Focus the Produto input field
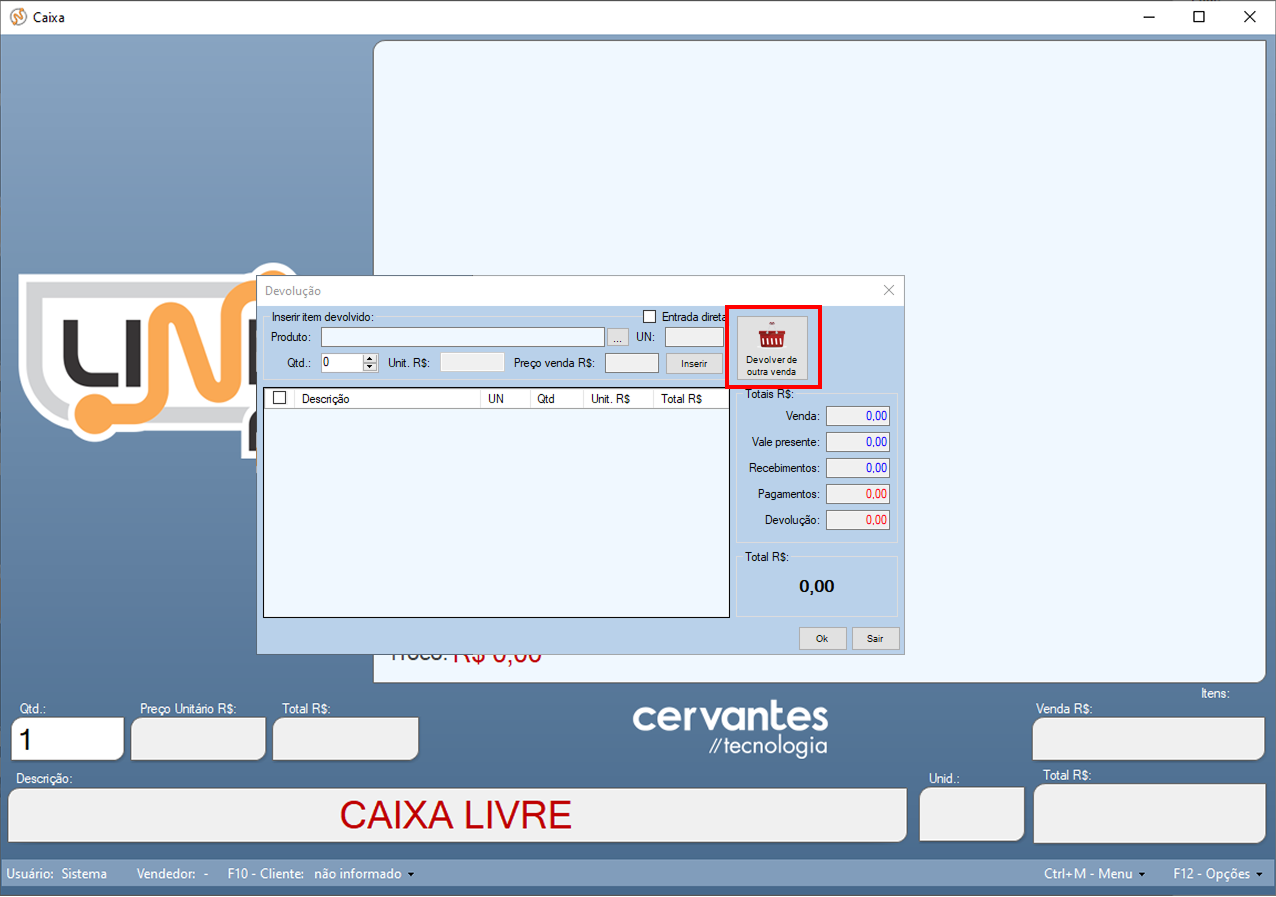Screen dimensions: 1276x897 [x=463, y=337]
